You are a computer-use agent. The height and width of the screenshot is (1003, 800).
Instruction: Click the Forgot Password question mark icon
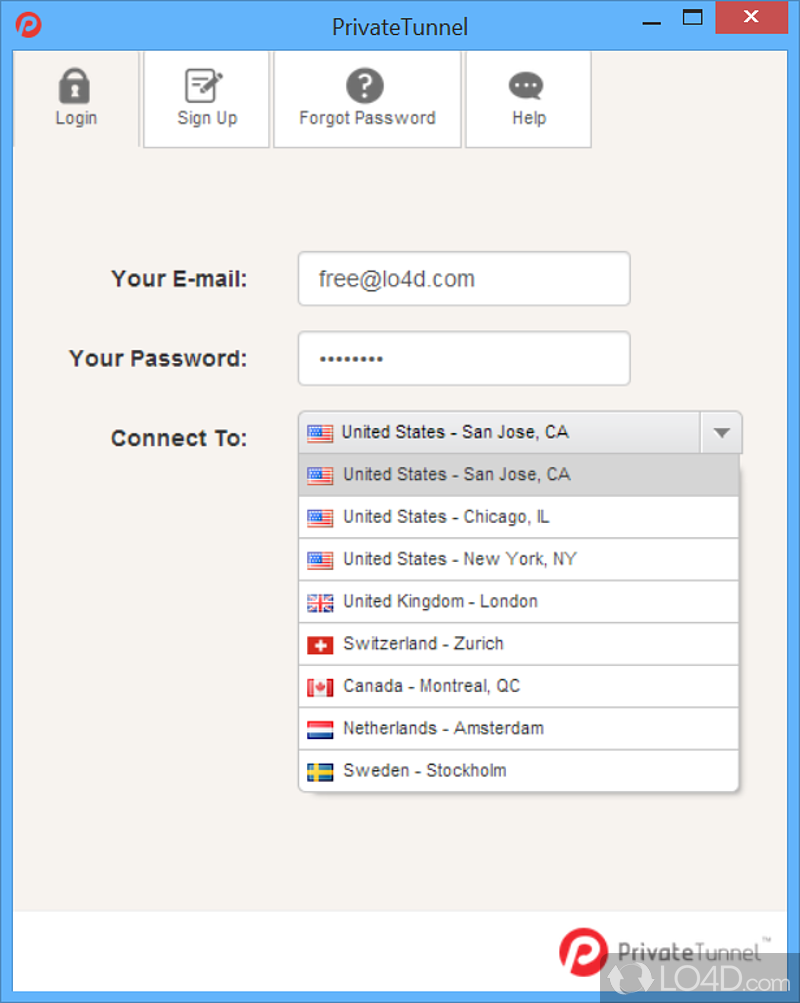[365, 85]
